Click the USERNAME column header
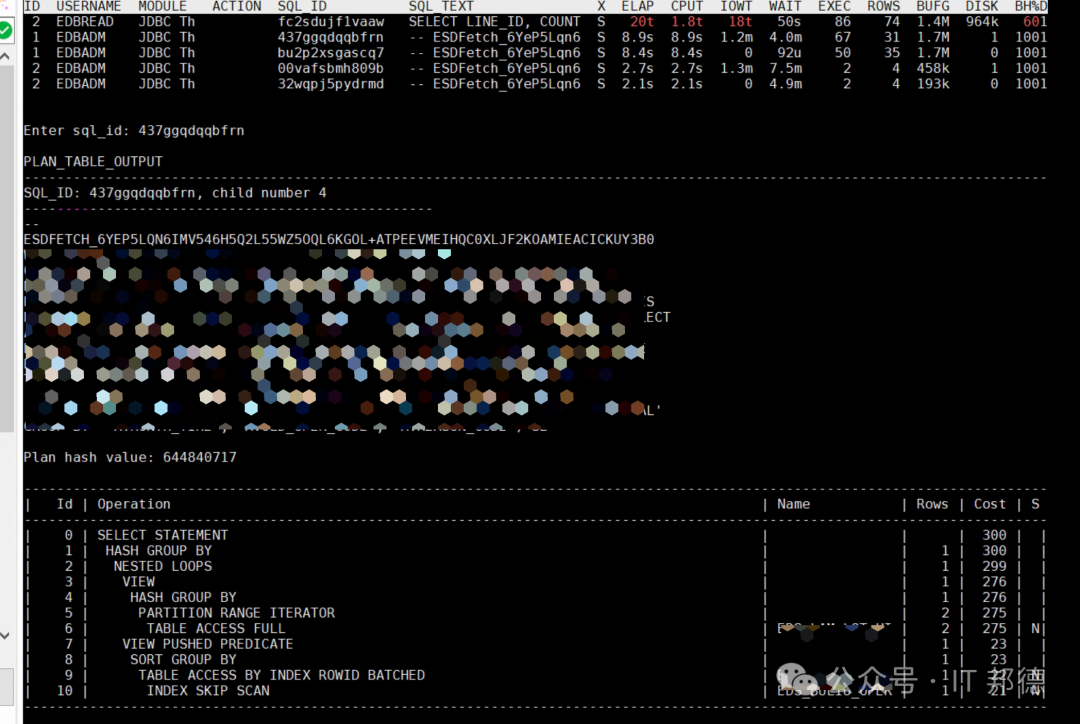 pos(88,6)
